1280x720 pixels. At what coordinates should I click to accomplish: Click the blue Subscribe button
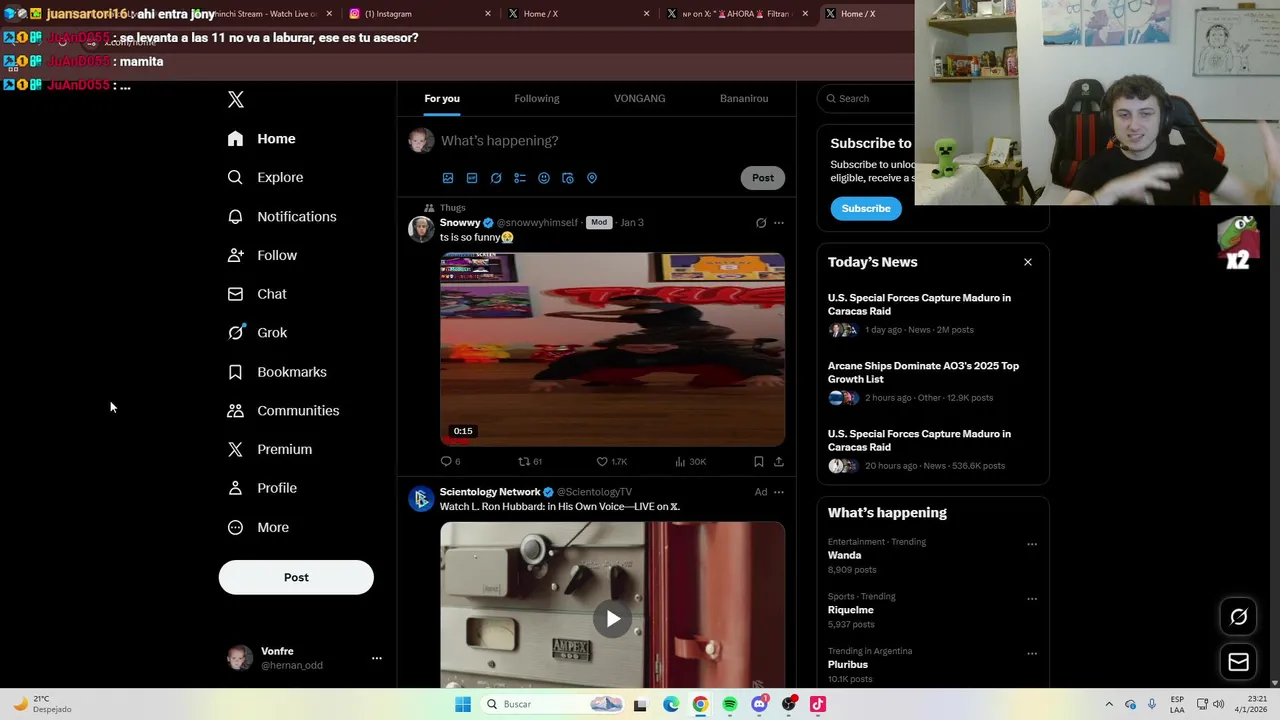coord(866,208)
